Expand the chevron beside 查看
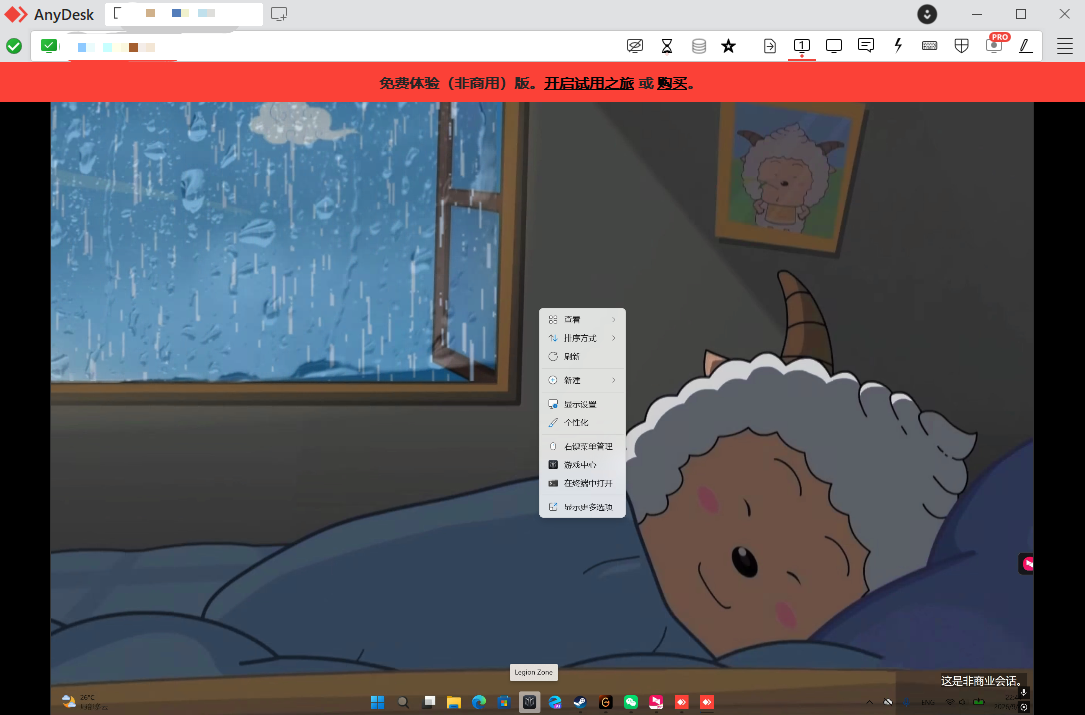The image size is (1085, 715). click(x=614, y=319)
